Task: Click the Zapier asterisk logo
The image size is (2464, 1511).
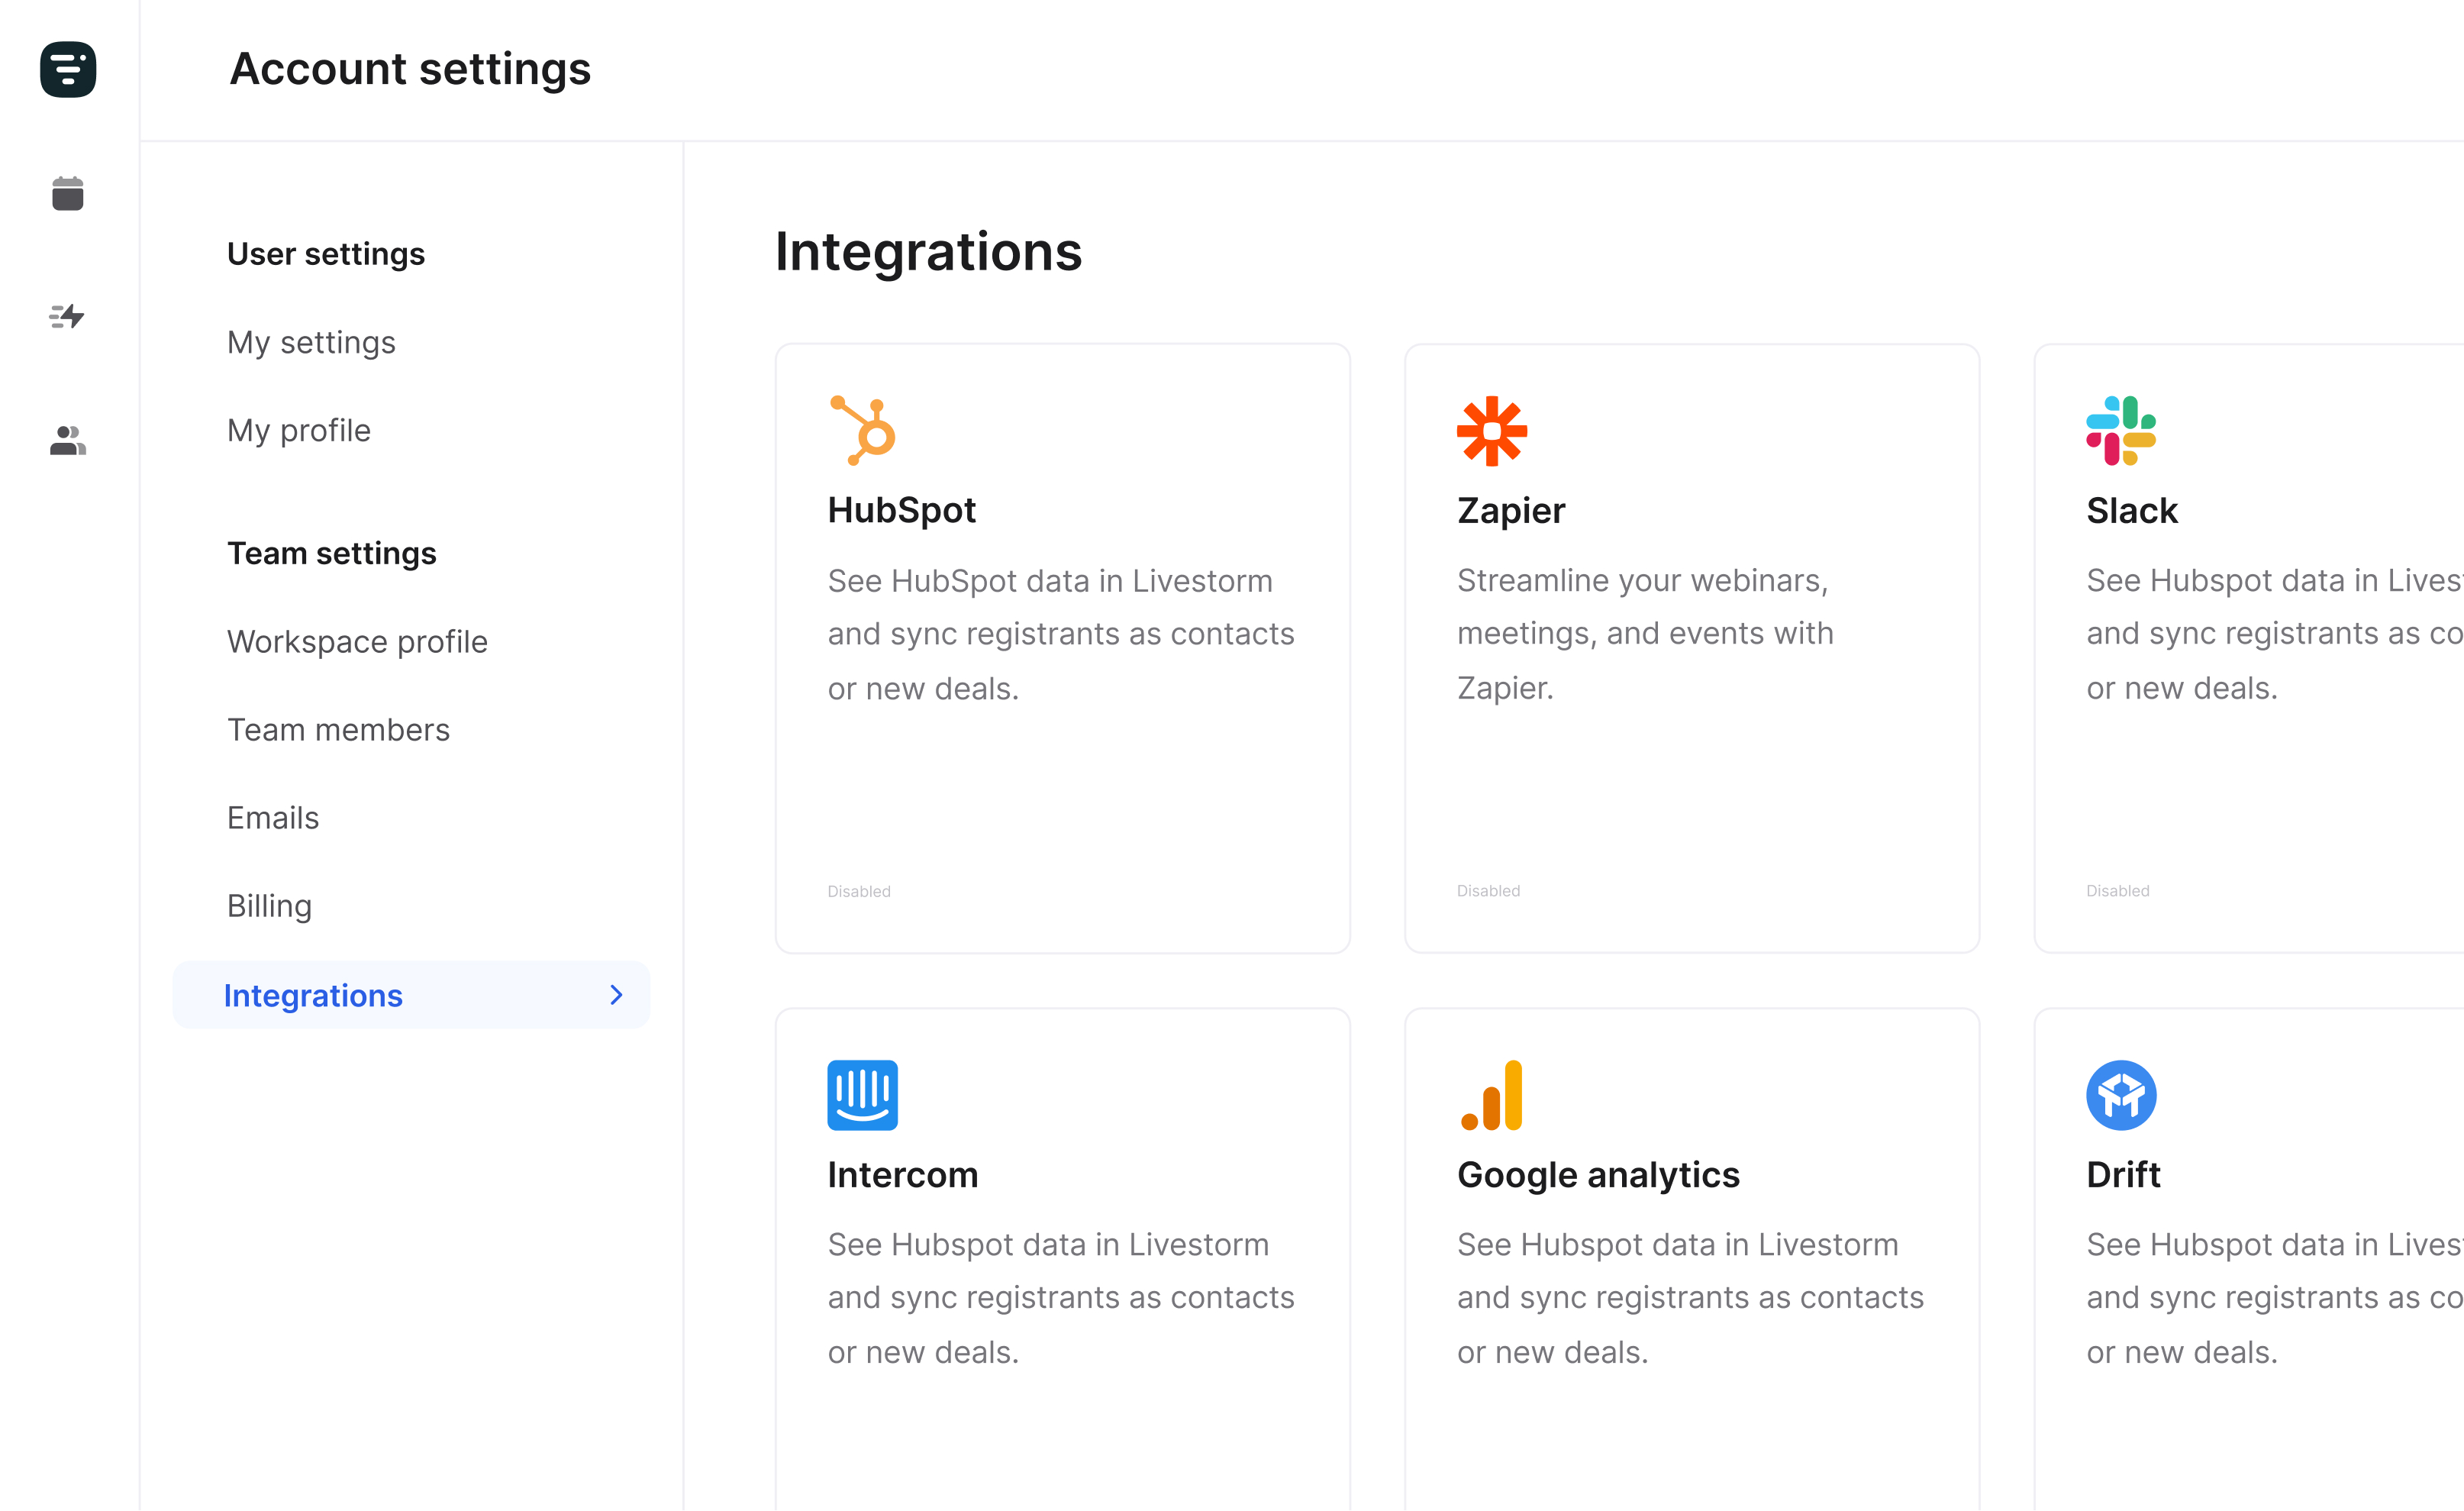Action: (1492, 431)
